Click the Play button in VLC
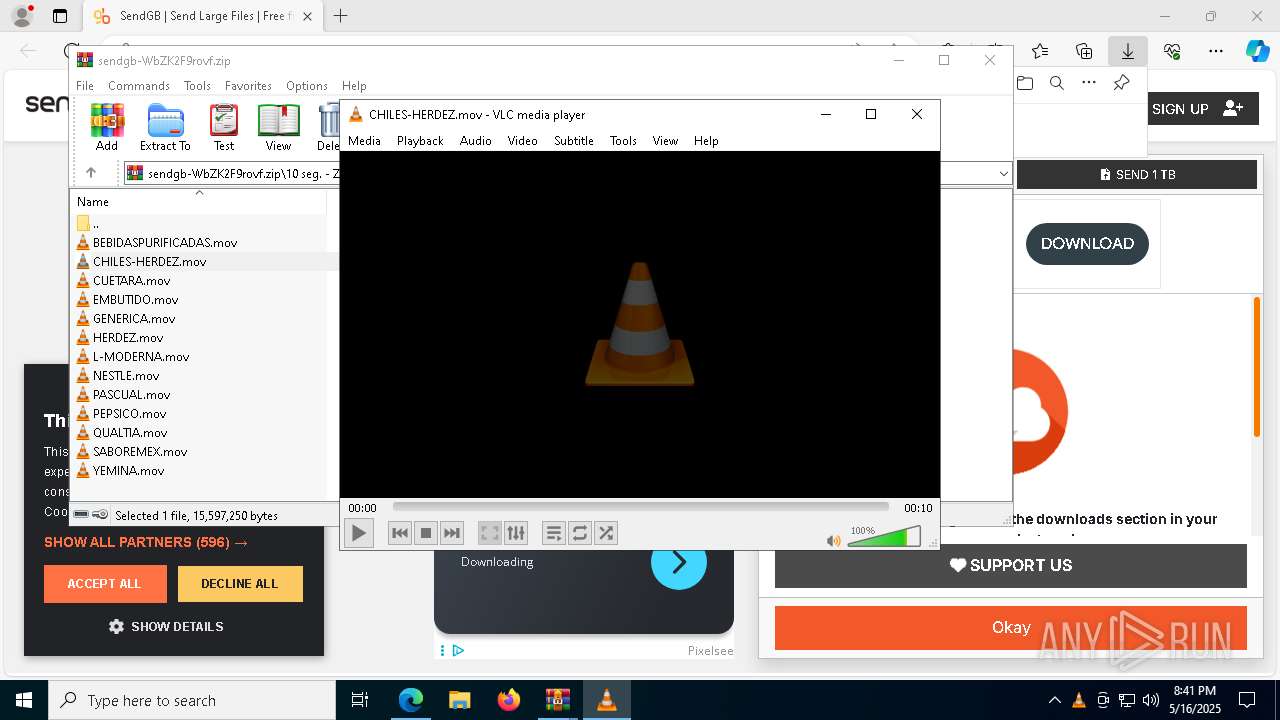The height and width of the screenshot is (720, 1280). point(358,533)
